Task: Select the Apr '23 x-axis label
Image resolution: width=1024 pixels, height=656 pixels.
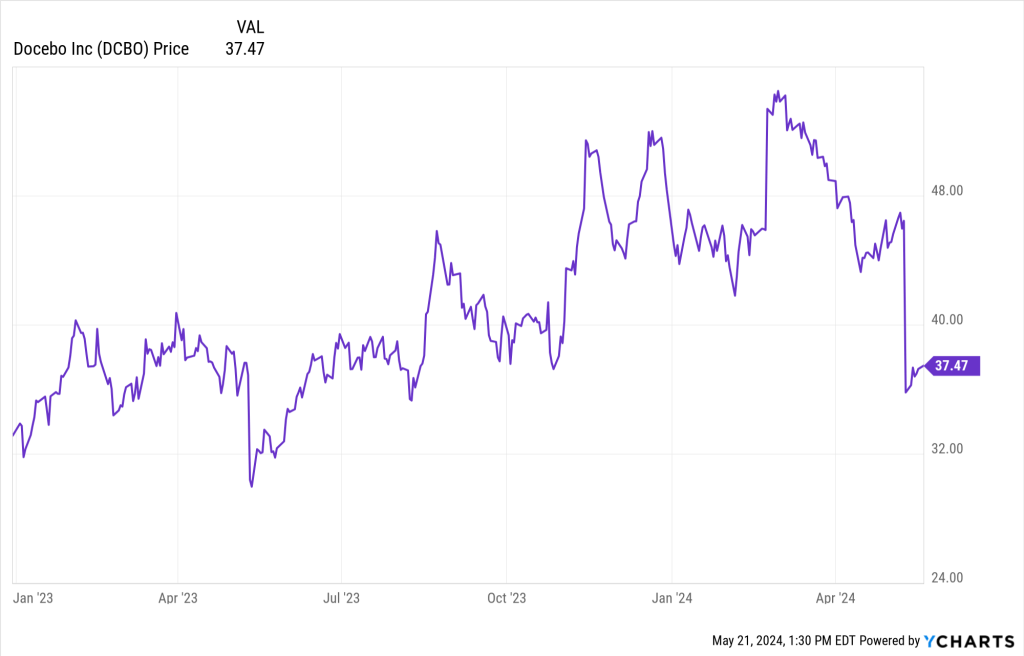Action: [177, 598]
